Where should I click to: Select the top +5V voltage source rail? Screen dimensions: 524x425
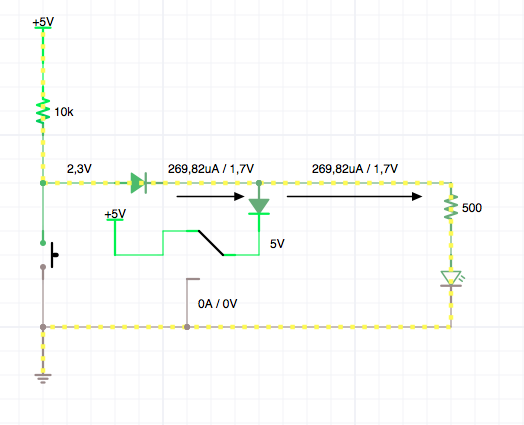click(x=43, y=23)
